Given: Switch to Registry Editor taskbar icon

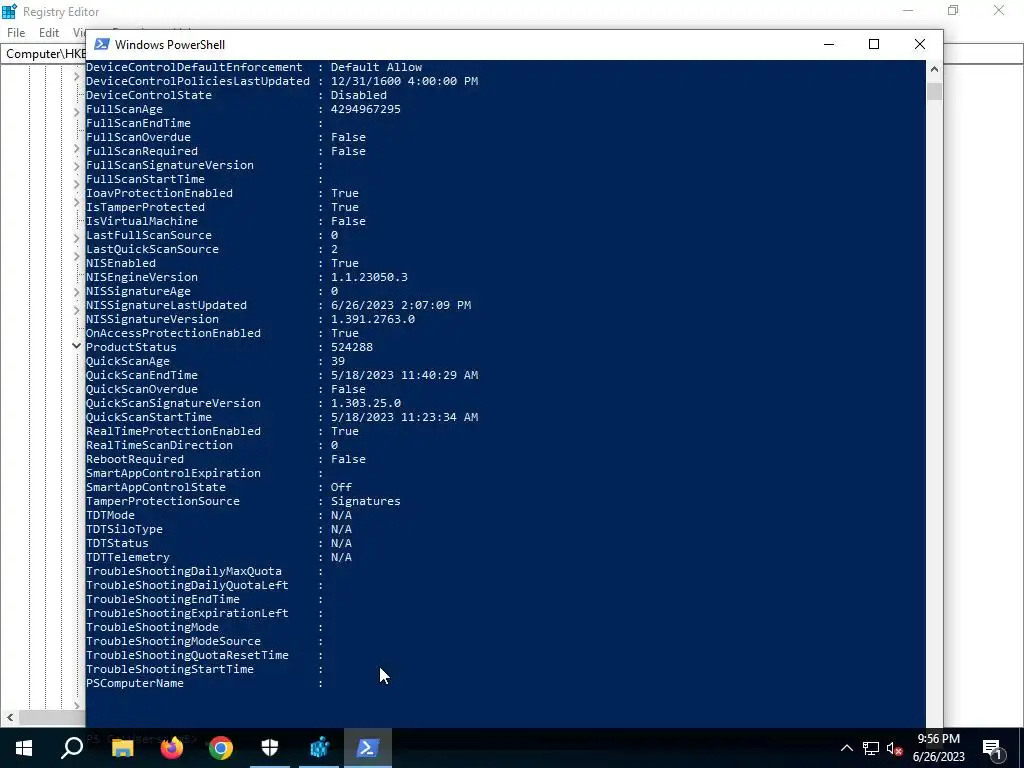Looking at the screenshot, I should point(319,748).
